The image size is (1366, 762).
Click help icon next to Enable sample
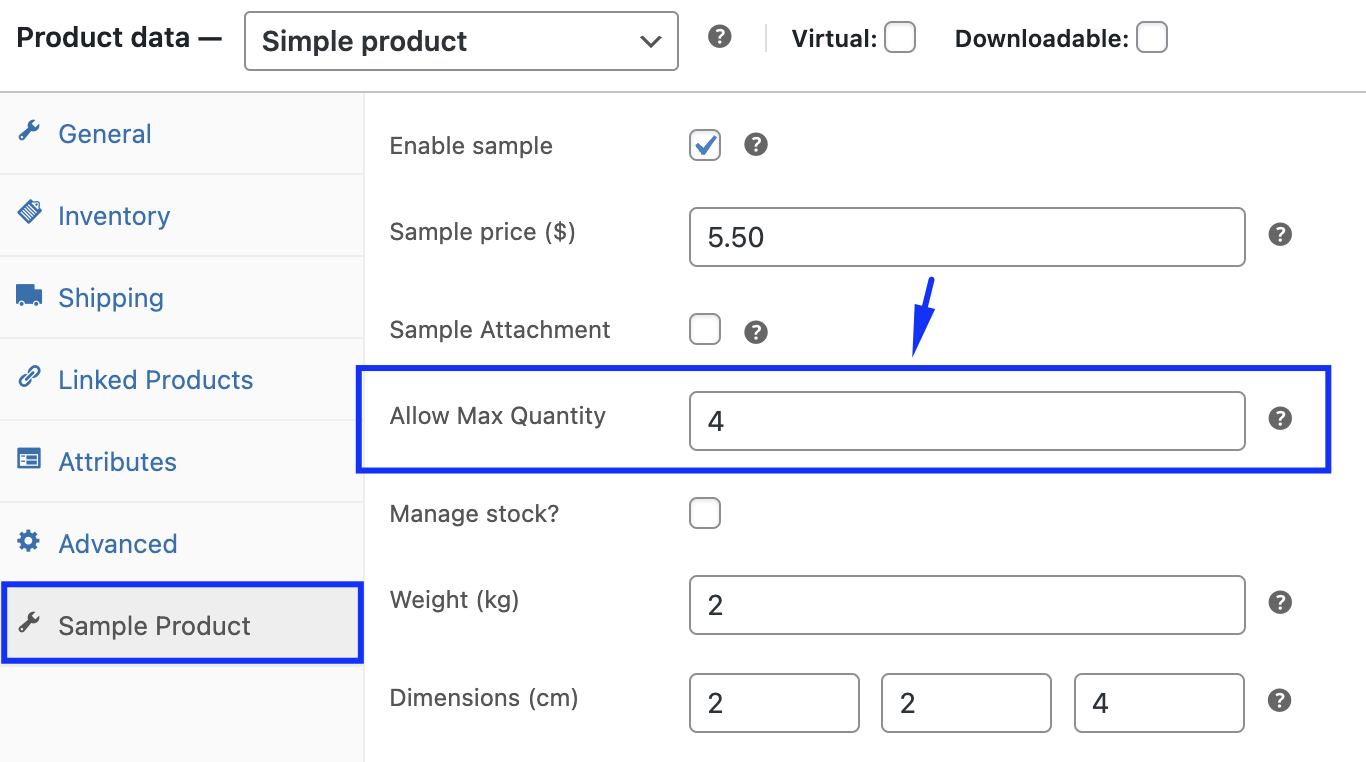tap(756, 145)
